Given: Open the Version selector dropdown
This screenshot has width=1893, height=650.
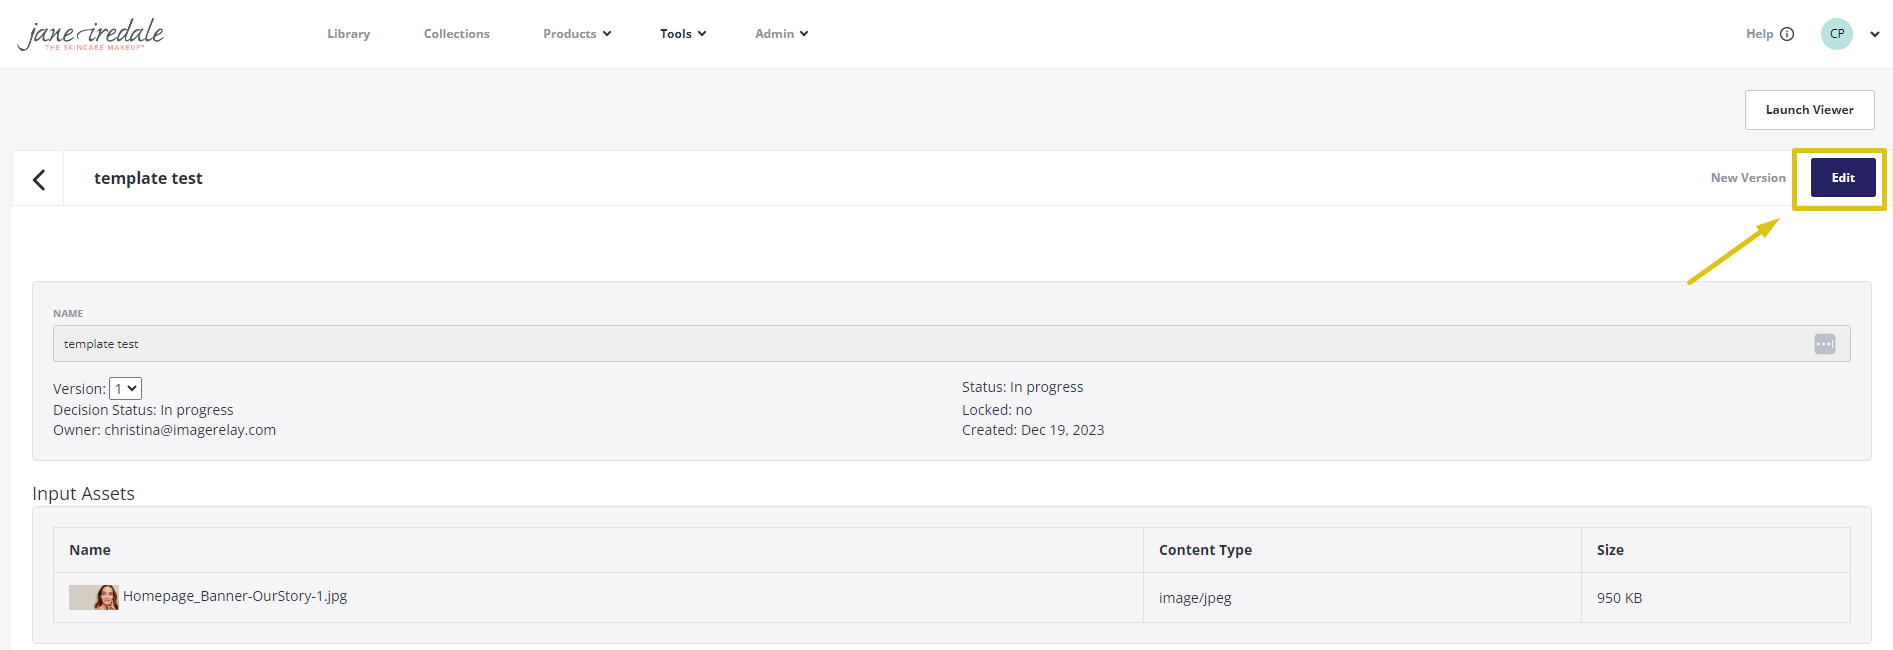Looking at the screenshot, I should click(x=126, y=388).
